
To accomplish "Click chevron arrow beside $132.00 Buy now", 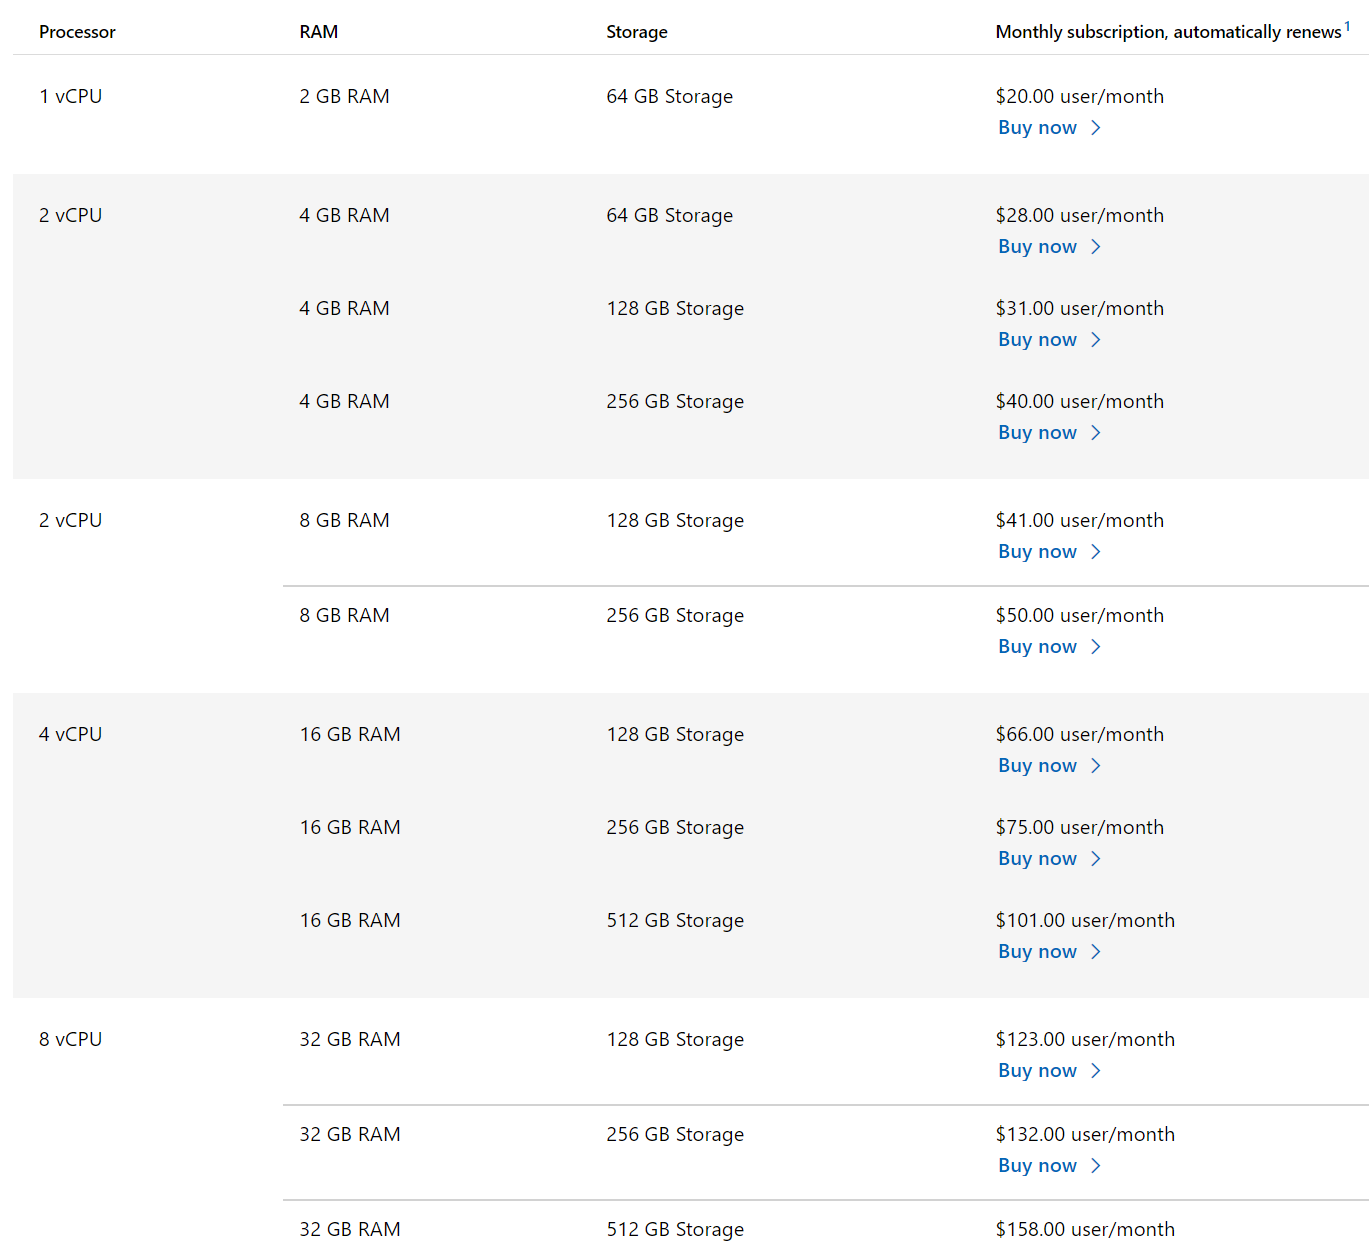I will click(x=1096, y=1166).
